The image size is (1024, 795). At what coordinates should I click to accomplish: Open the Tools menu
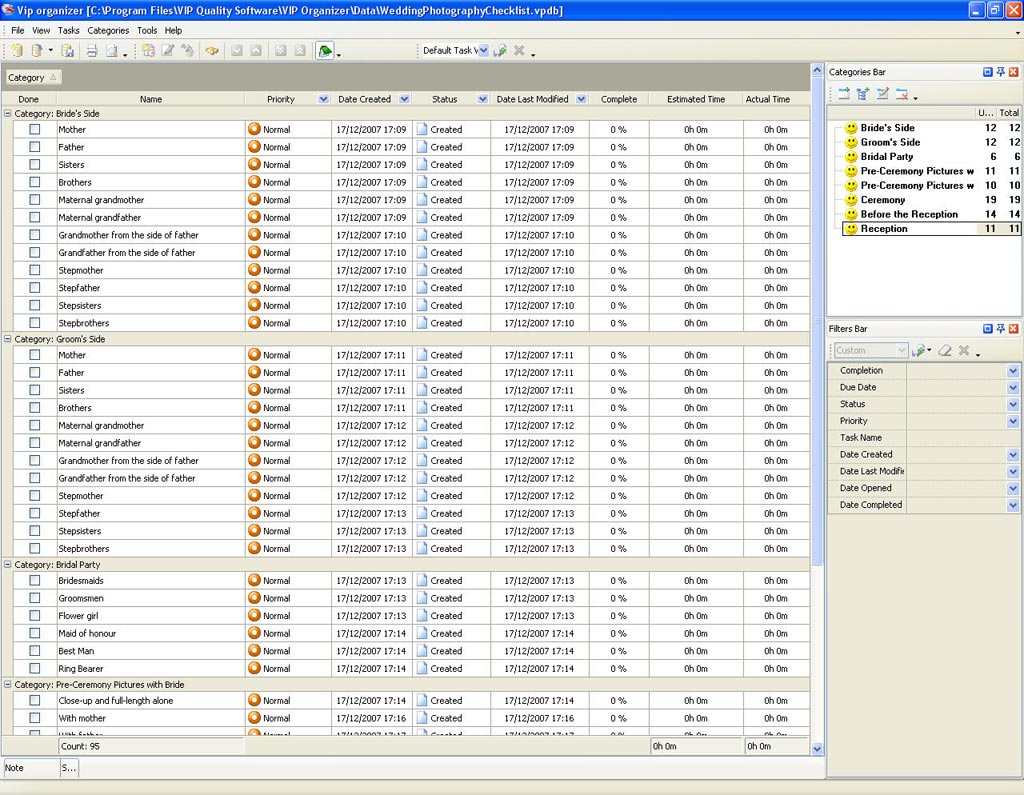pyautogui.click(x=147, y=30)
